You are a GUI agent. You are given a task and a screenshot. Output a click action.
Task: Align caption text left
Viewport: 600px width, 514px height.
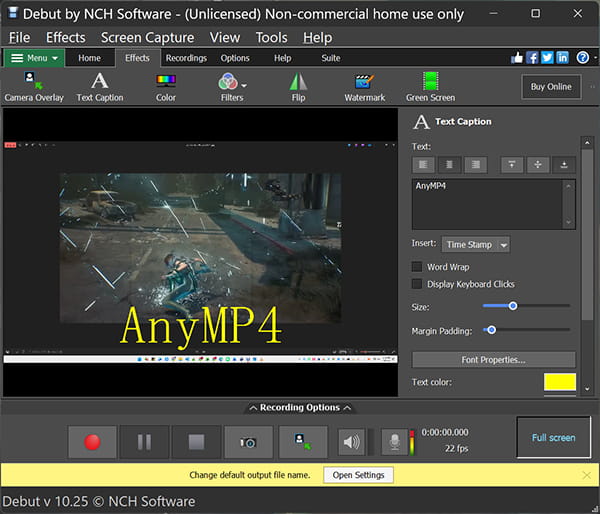tap(423, 165)
